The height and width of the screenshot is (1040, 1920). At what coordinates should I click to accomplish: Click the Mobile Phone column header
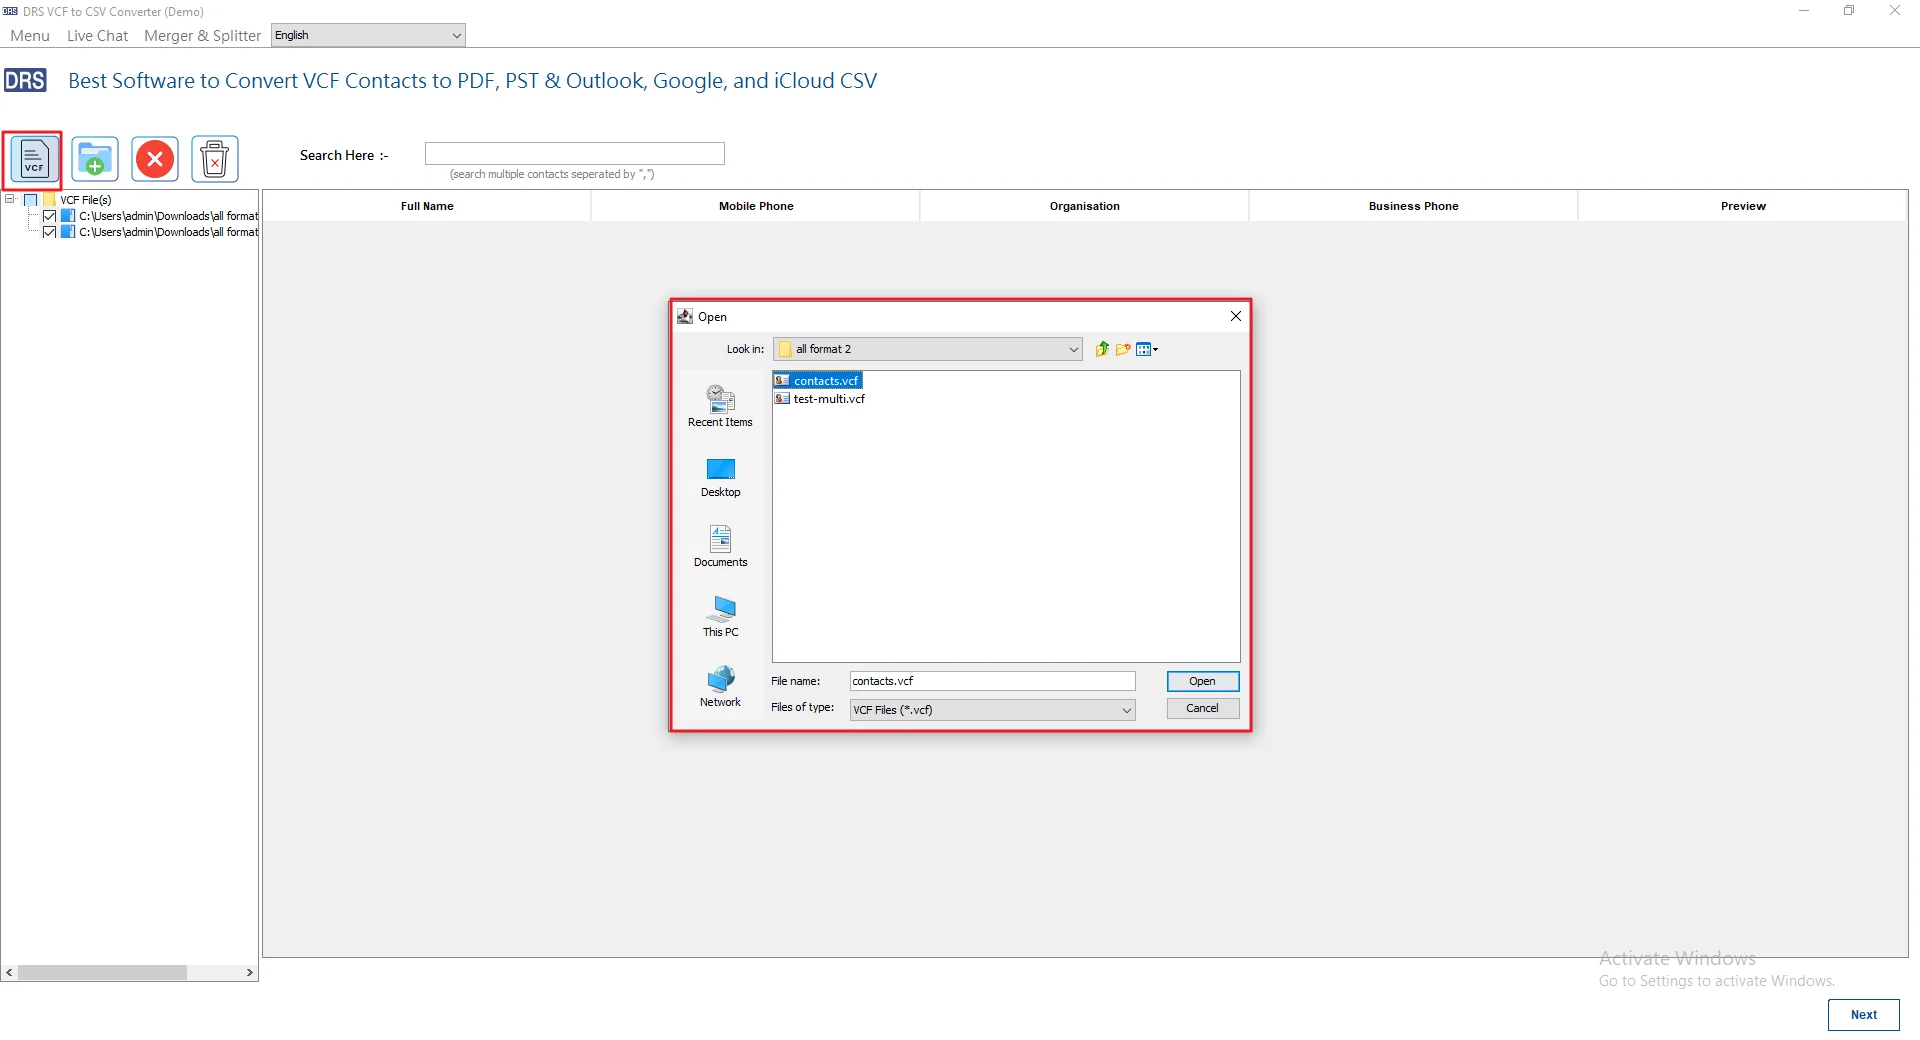pos(756,206)
